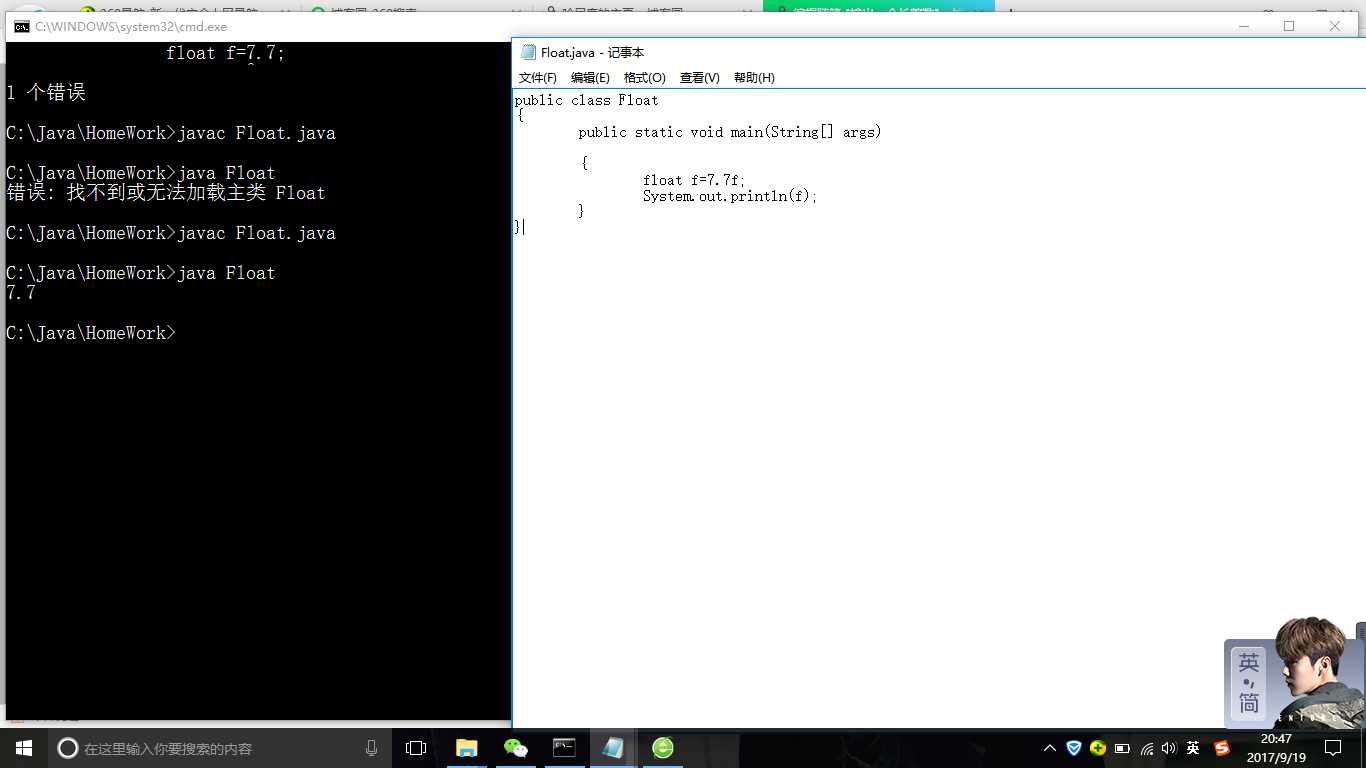Open the 编辑(E) menu in Notepad
The height and width of the screenshot is (768, 1366).
tap(590, 78)
